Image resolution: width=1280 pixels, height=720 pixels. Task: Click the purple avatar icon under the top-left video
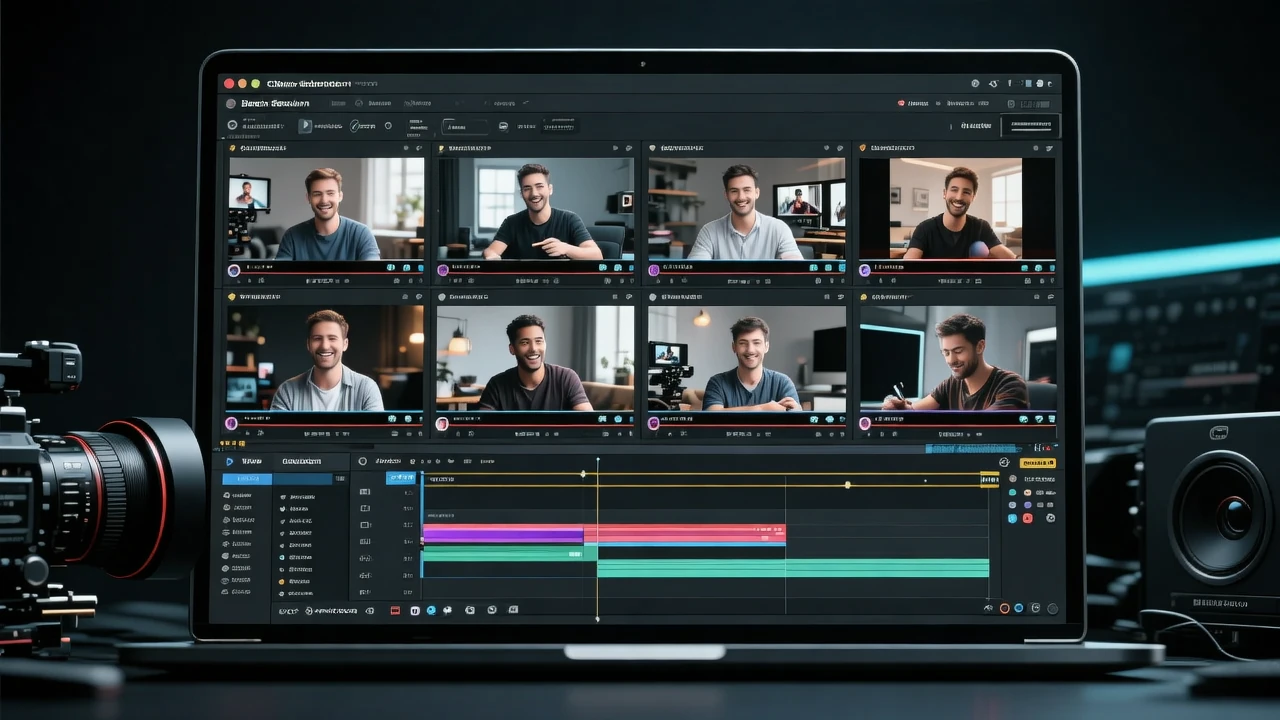click(x=234, y=270)
